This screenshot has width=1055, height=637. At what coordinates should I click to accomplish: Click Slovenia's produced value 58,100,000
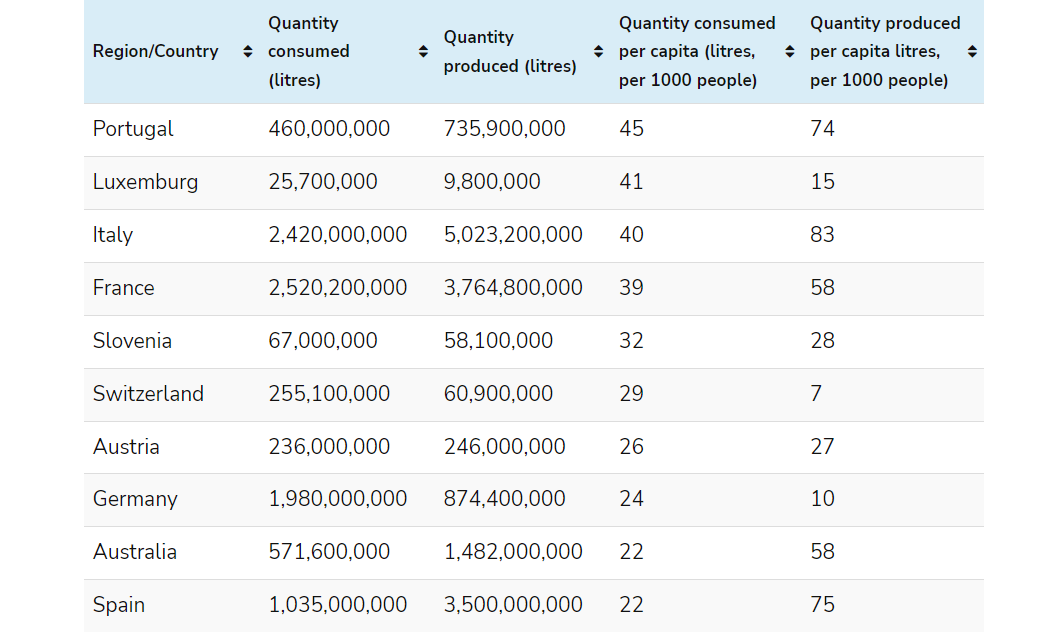point(499,341)
